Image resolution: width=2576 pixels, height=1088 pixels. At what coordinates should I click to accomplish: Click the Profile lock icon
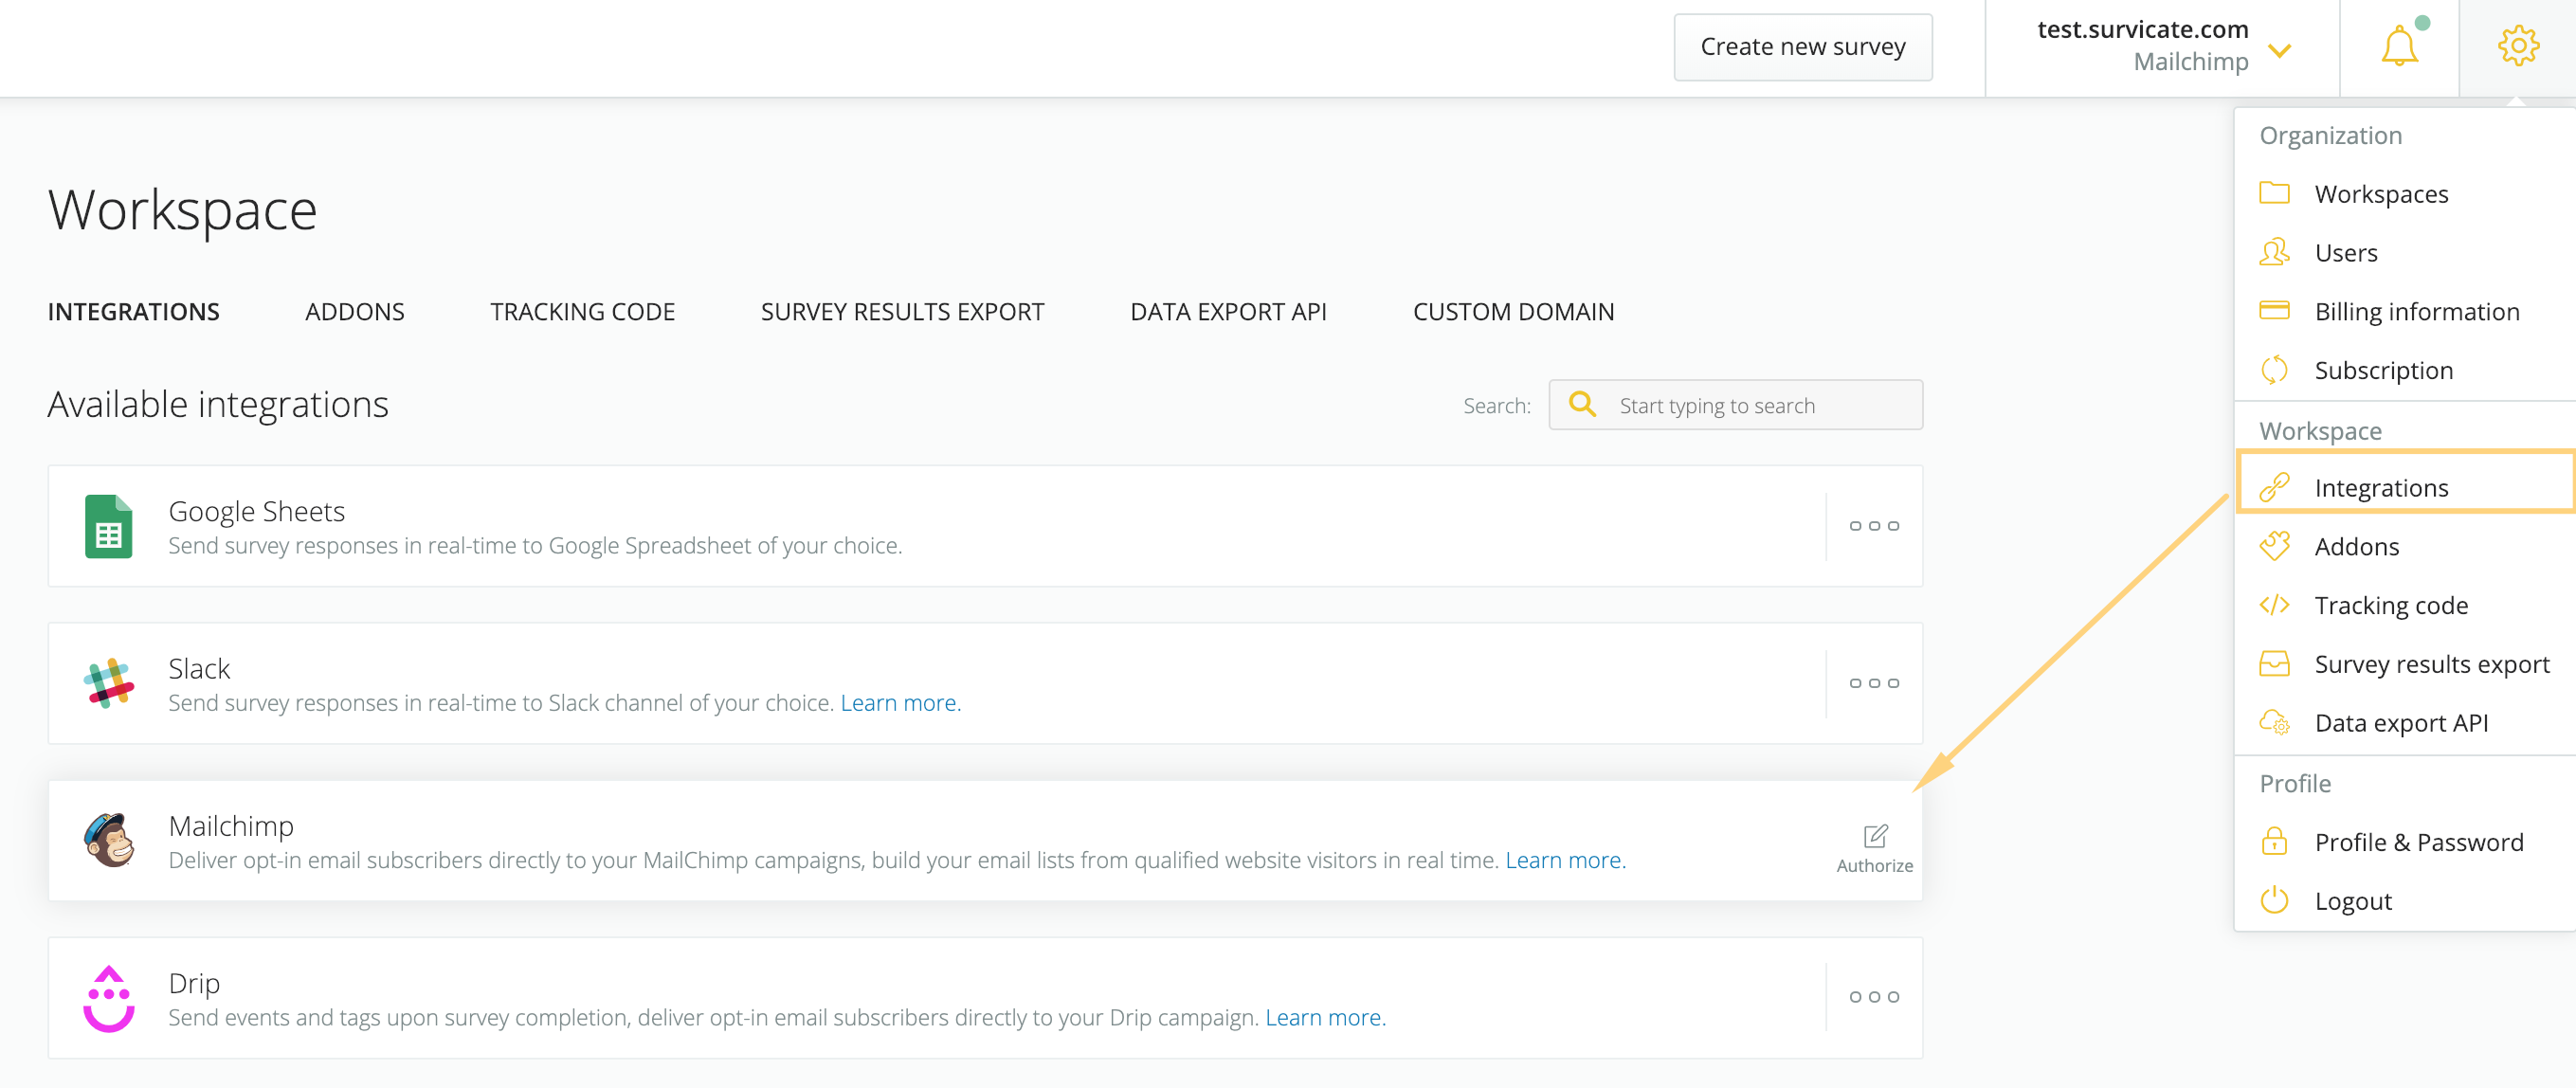tap(2273, 840)
